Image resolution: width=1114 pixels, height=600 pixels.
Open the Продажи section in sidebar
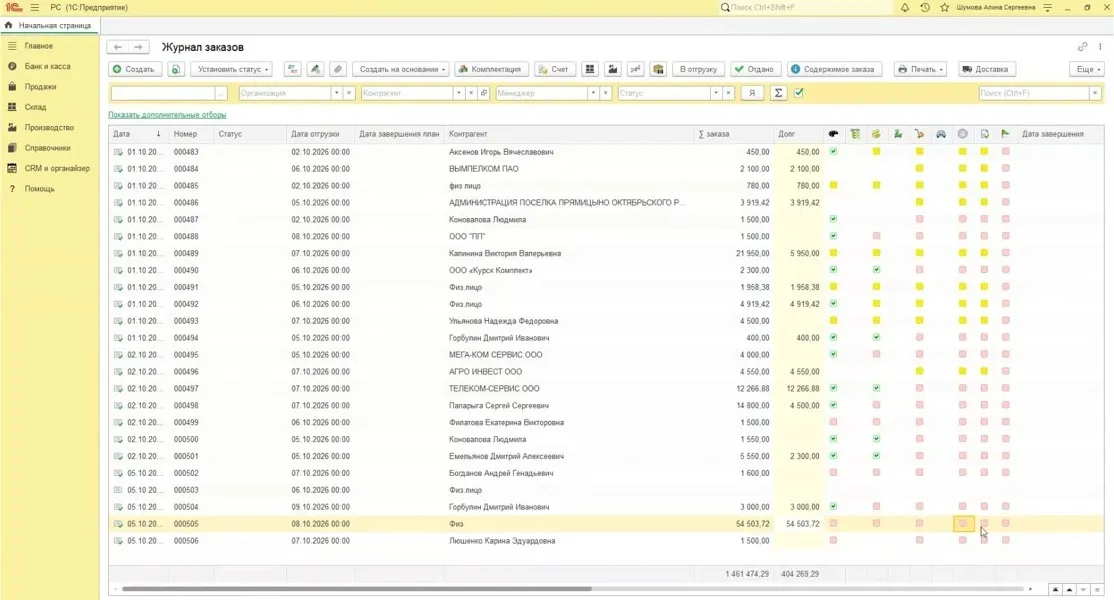click(40, 87)
